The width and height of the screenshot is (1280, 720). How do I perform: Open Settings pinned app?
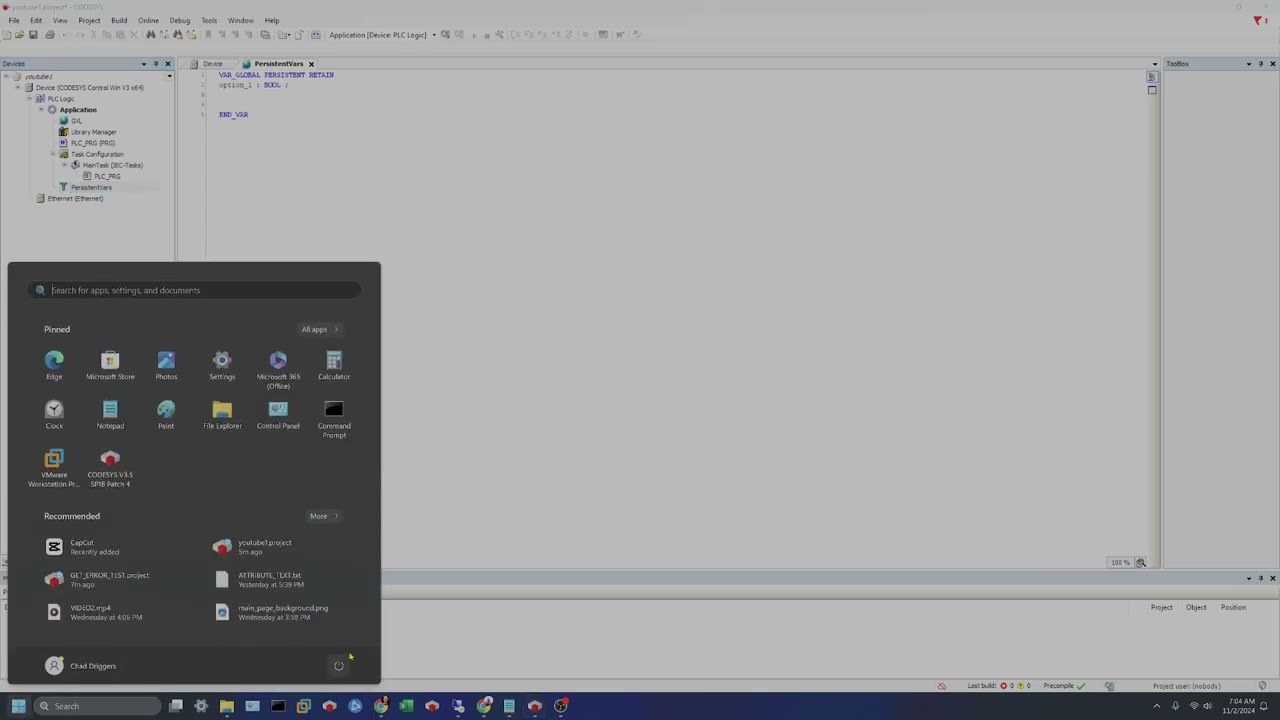tap(222, 365)
